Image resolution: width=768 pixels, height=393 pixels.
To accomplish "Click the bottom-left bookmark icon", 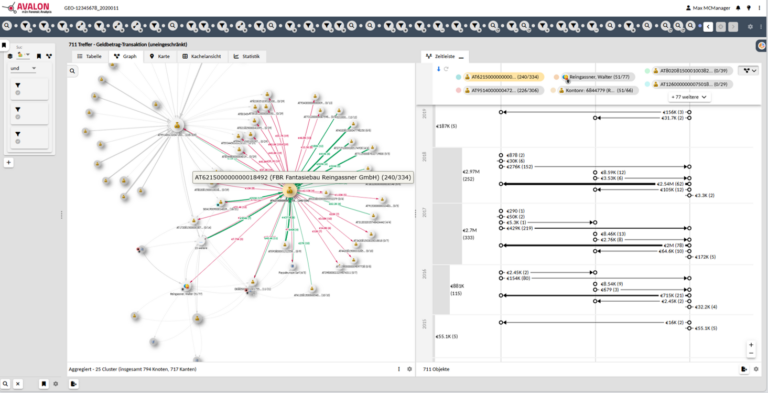I will (x=44, y=384).
